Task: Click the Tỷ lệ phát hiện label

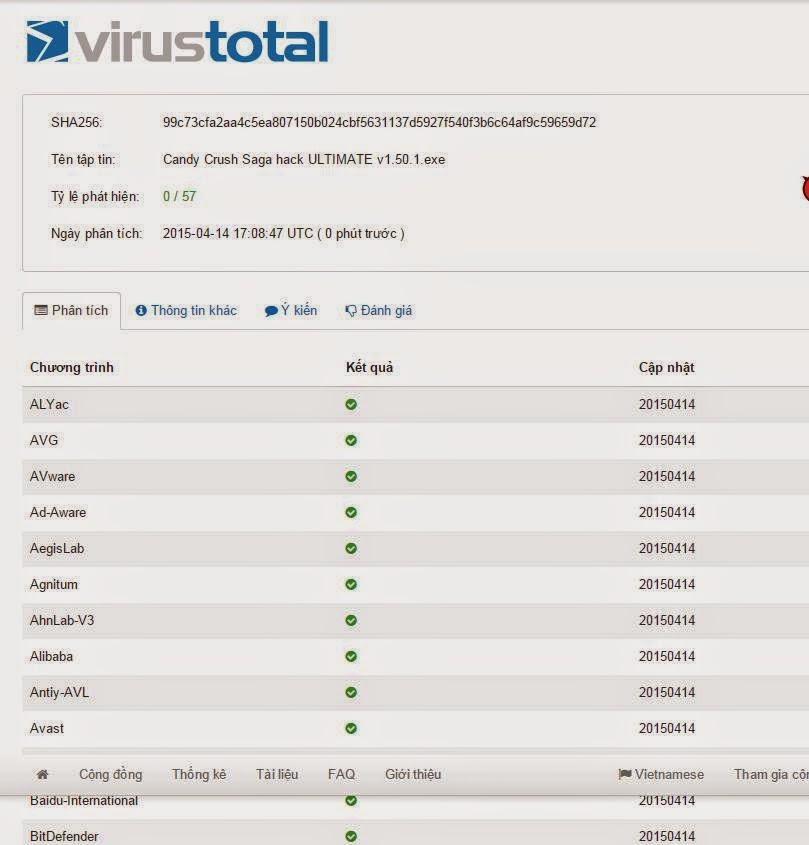Action: click(x=95, y=196)
